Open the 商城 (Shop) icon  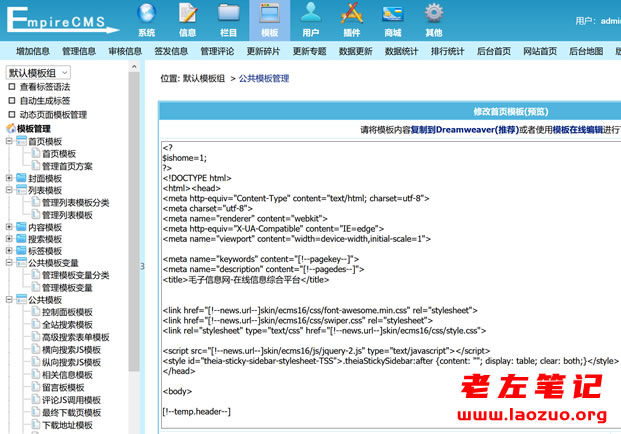point(392,17)
